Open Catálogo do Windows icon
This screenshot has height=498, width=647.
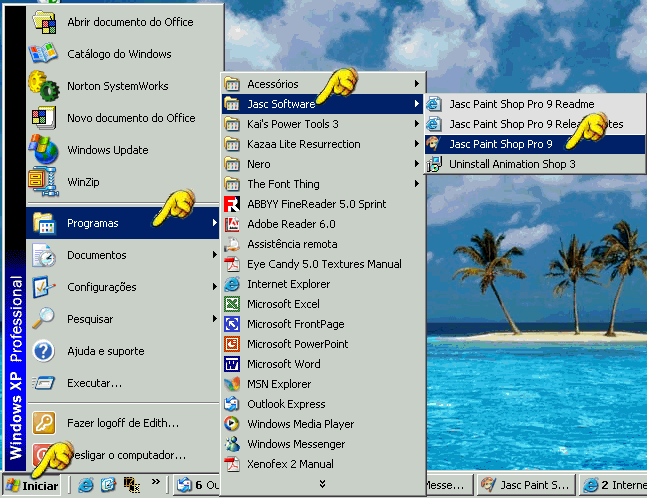click(43, 54)
